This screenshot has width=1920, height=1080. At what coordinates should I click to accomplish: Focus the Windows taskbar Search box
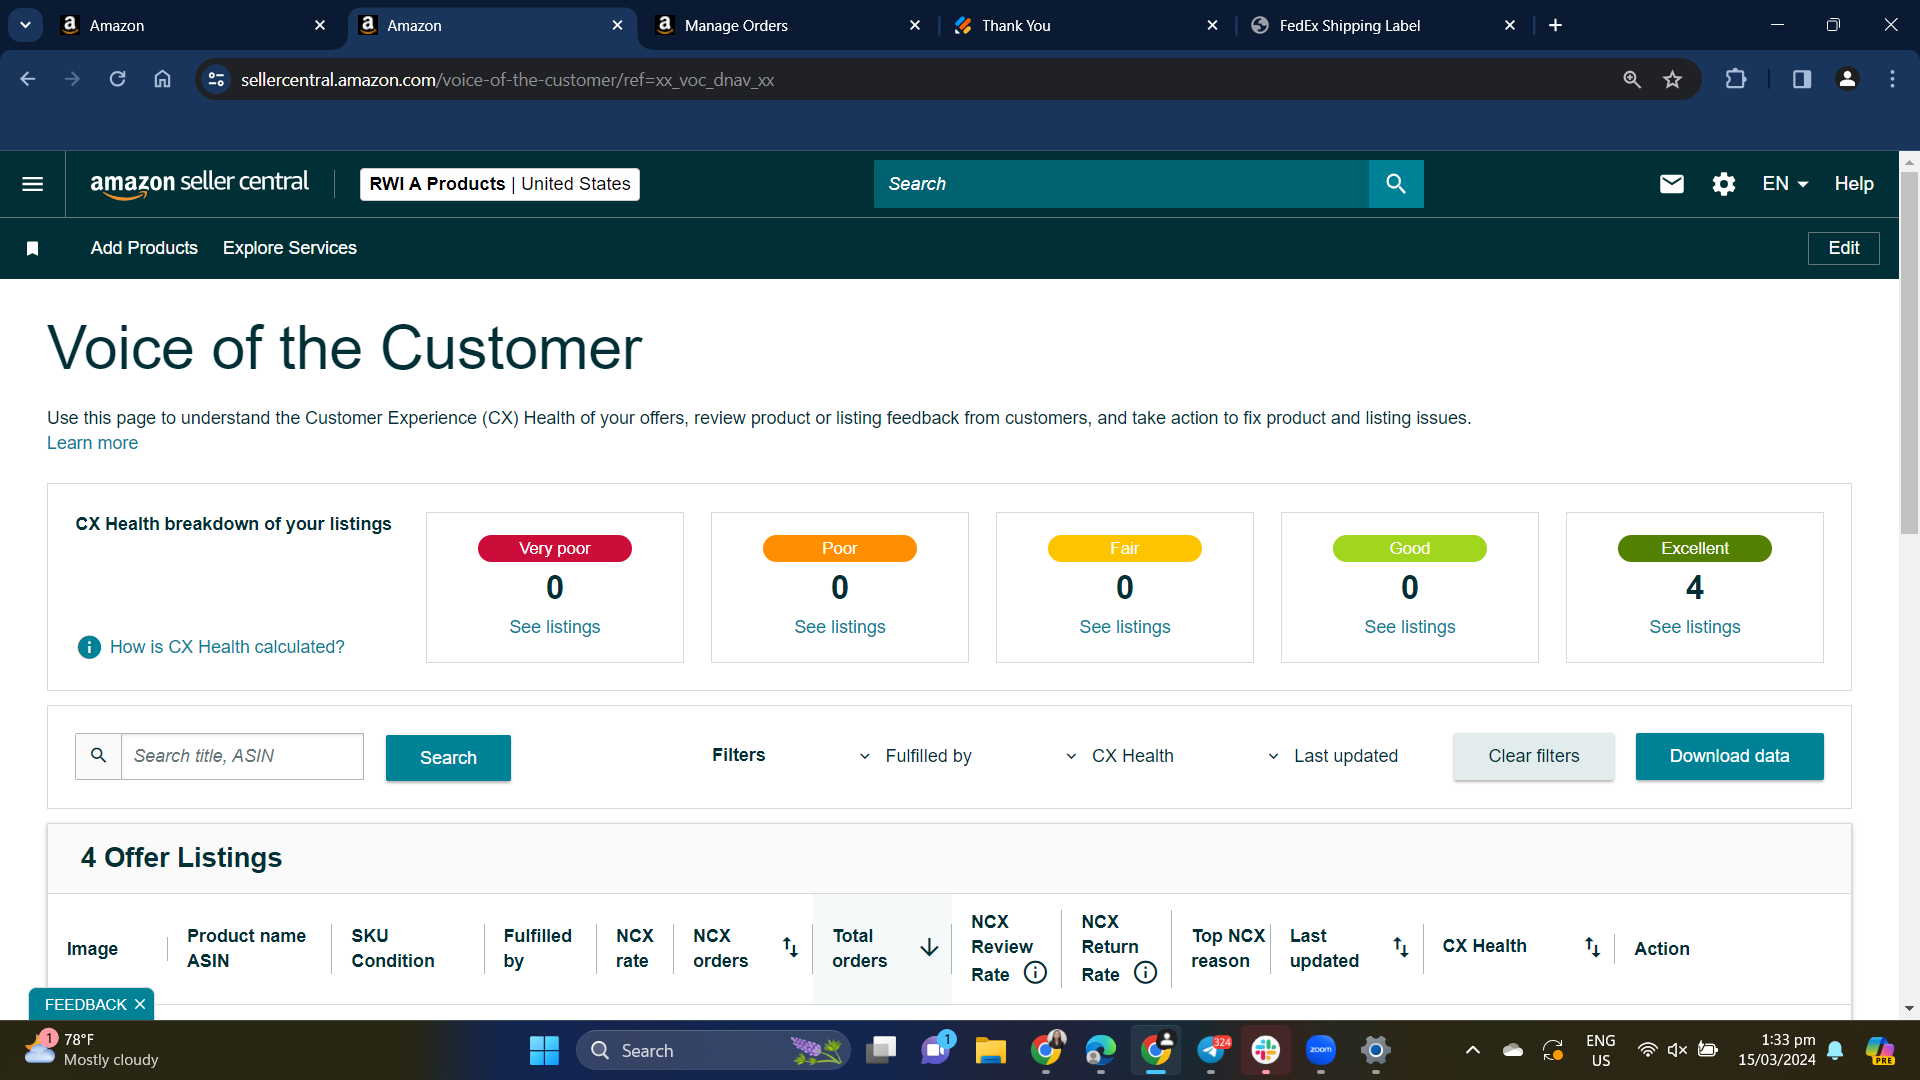[713, 1050]
